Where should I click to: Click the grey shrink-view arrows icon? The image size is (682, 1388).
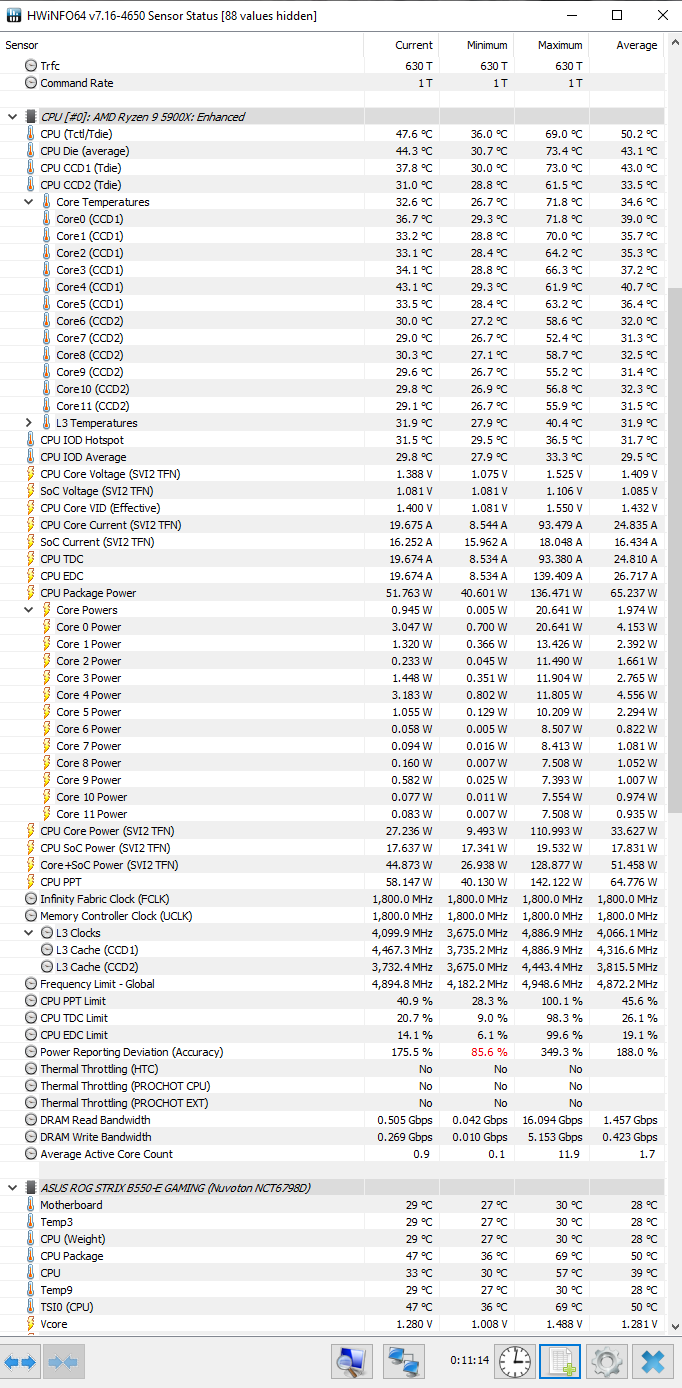[x=63, y=1362]
